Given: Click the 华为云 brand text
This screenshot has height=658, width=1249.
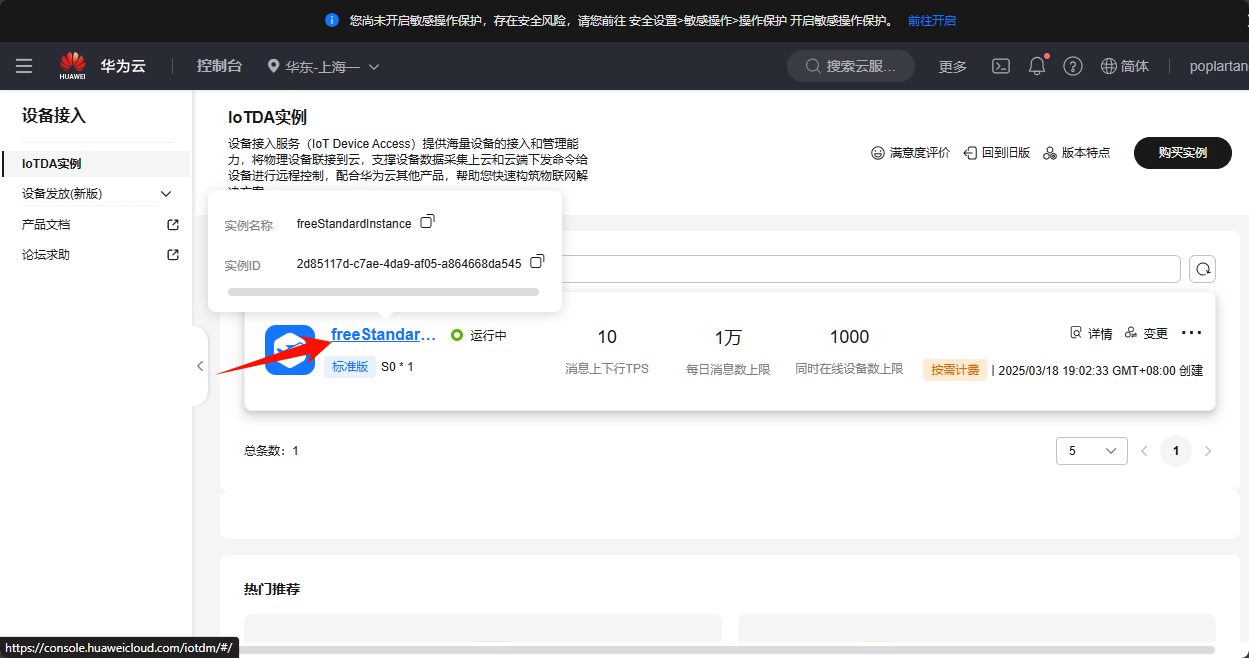Looking at the screenshot, I should coord(123,66).
